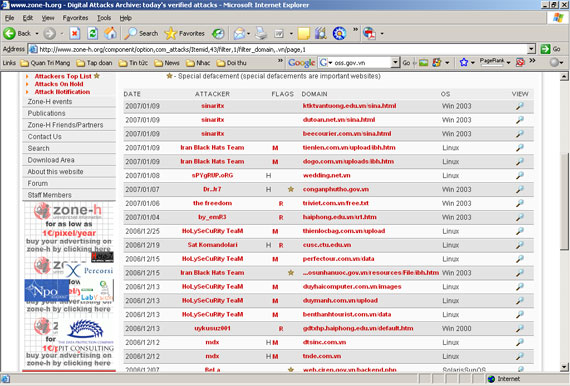Open the Go button next to address bar
Screen dimensions: 570x386
550,49
